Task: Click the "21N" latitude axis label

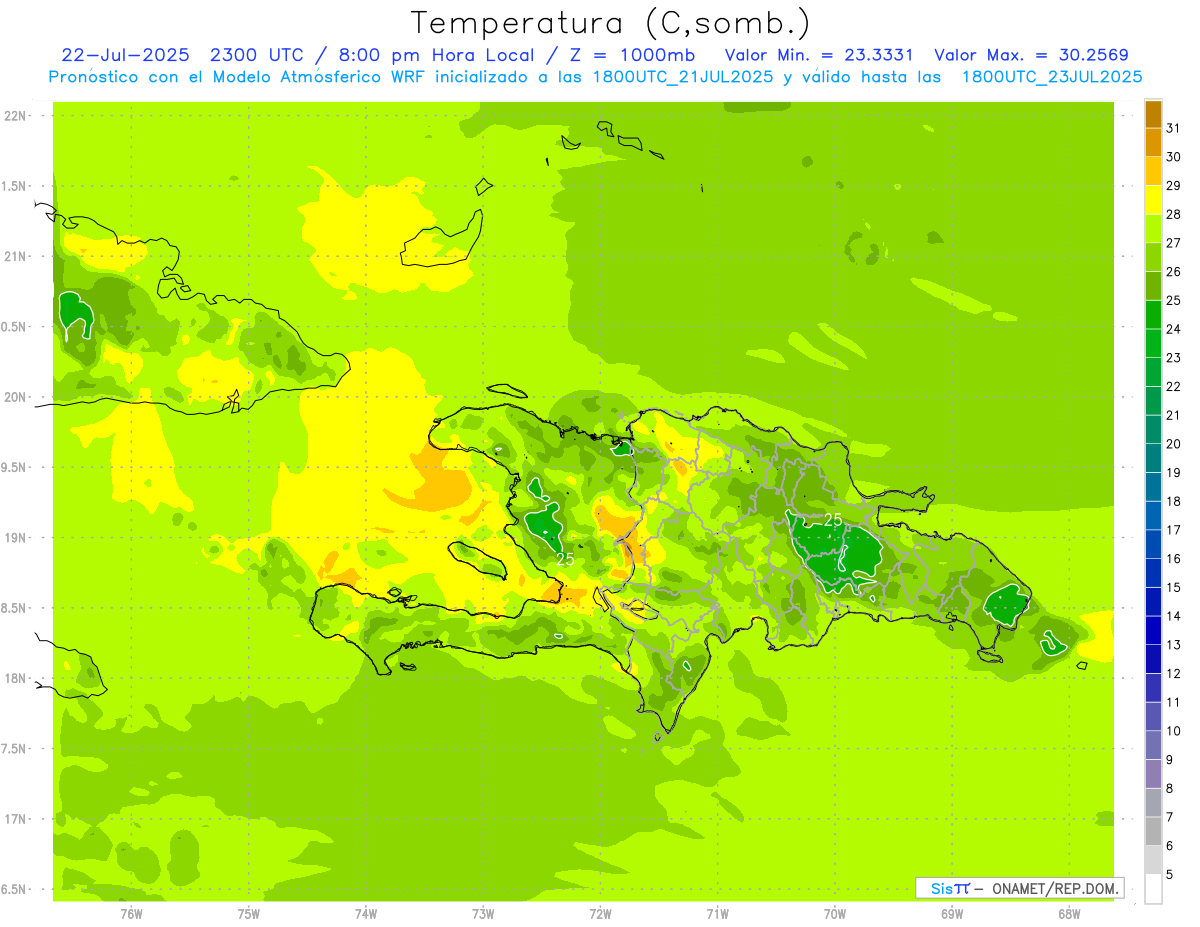Action: click(x=15, y=256)
